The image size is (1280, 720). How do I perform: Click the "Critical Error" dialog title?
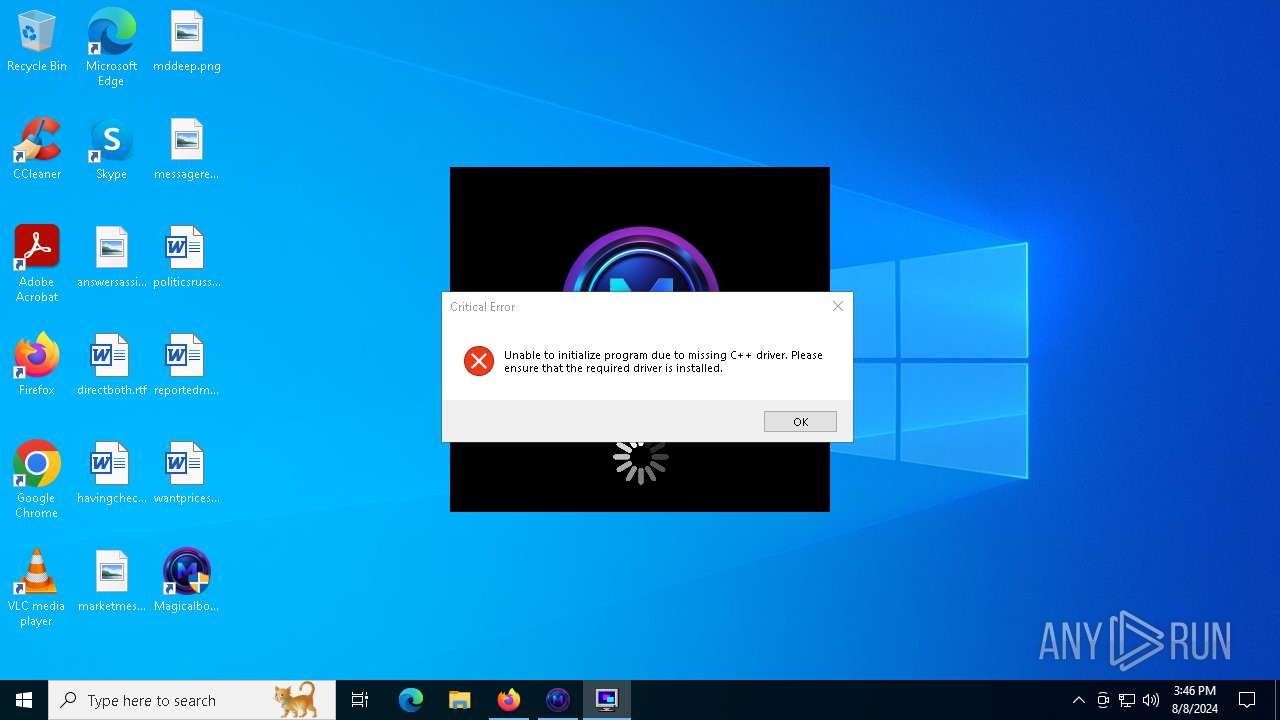click(x=483, y=307)
